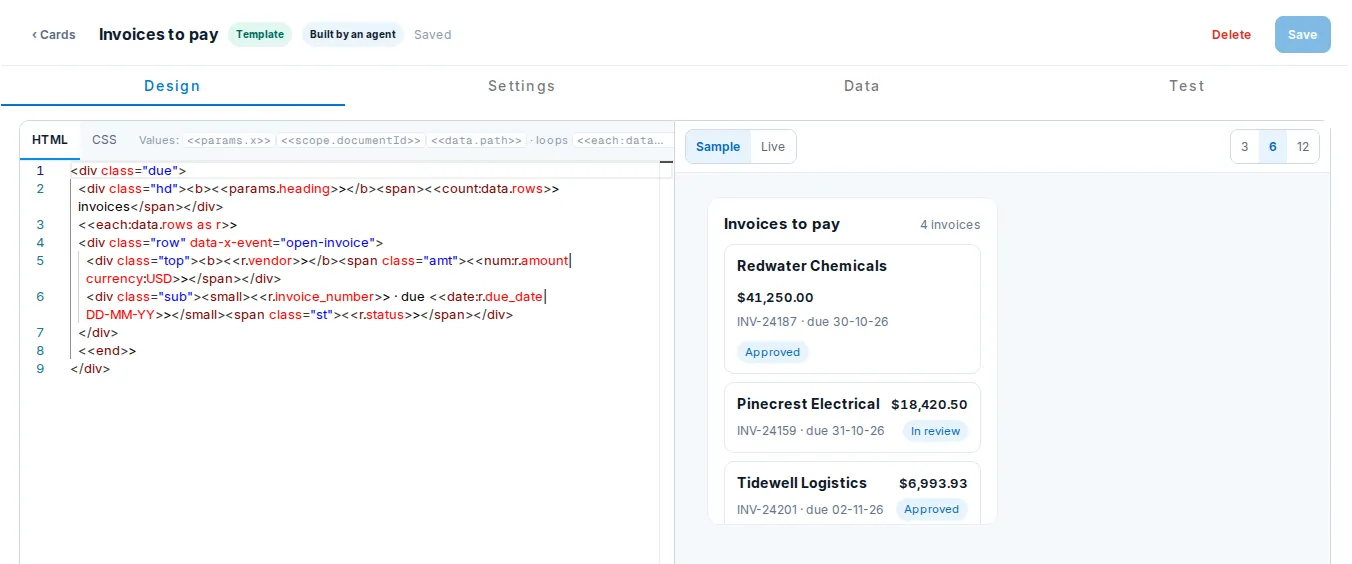The height and width of the screenshot is (564, 1352).
Task: Open the Data tab
Action: (x=861, y=86)
